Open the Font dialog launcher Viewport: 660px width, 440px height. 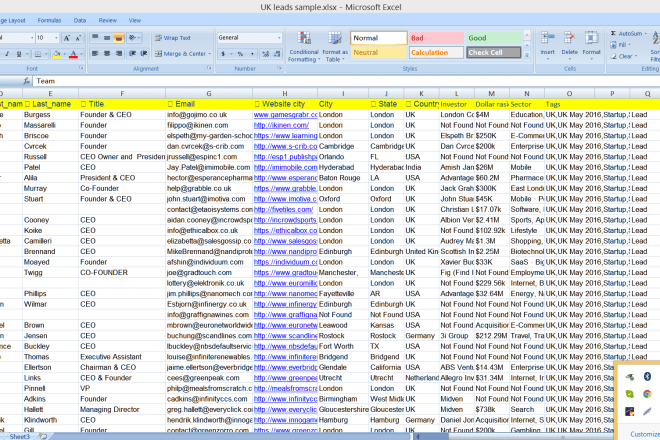click(x=81, y=68)
